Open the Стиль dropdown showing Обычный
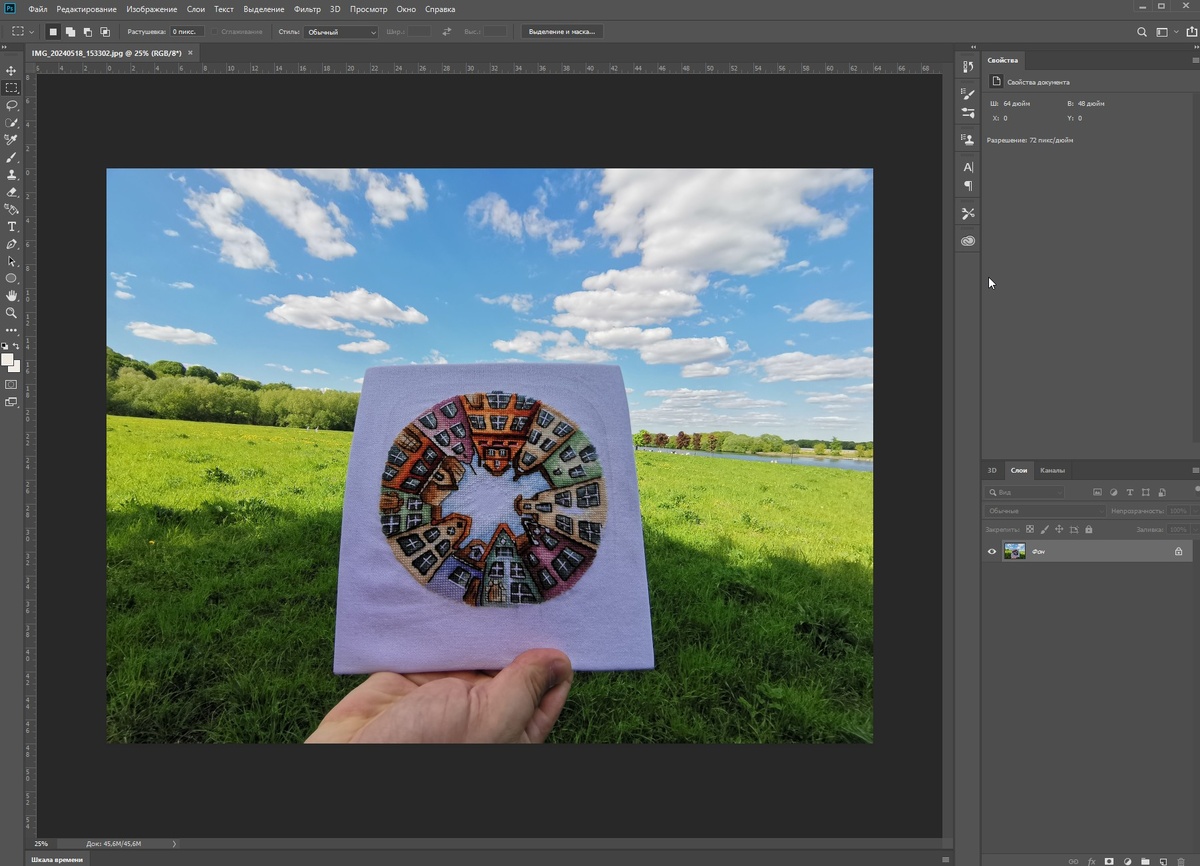 pyautogui.click(x=341, y=32)
